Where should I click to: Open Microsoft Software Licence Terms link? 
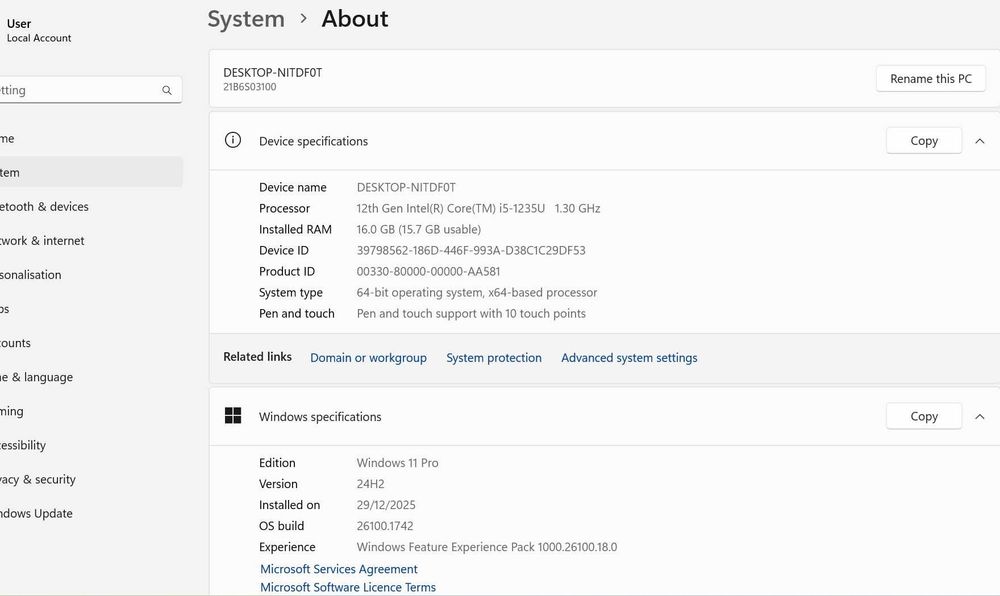348,587
